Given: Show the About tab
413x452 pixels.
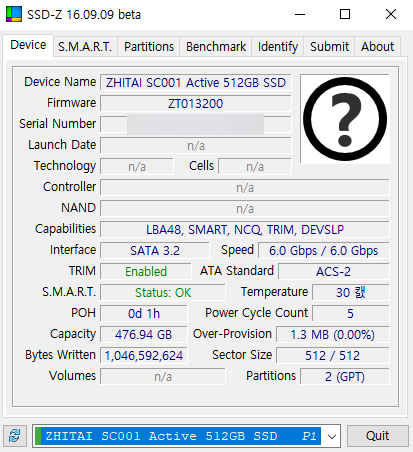Looking at the screenshot, I should (x=377, y=47).
